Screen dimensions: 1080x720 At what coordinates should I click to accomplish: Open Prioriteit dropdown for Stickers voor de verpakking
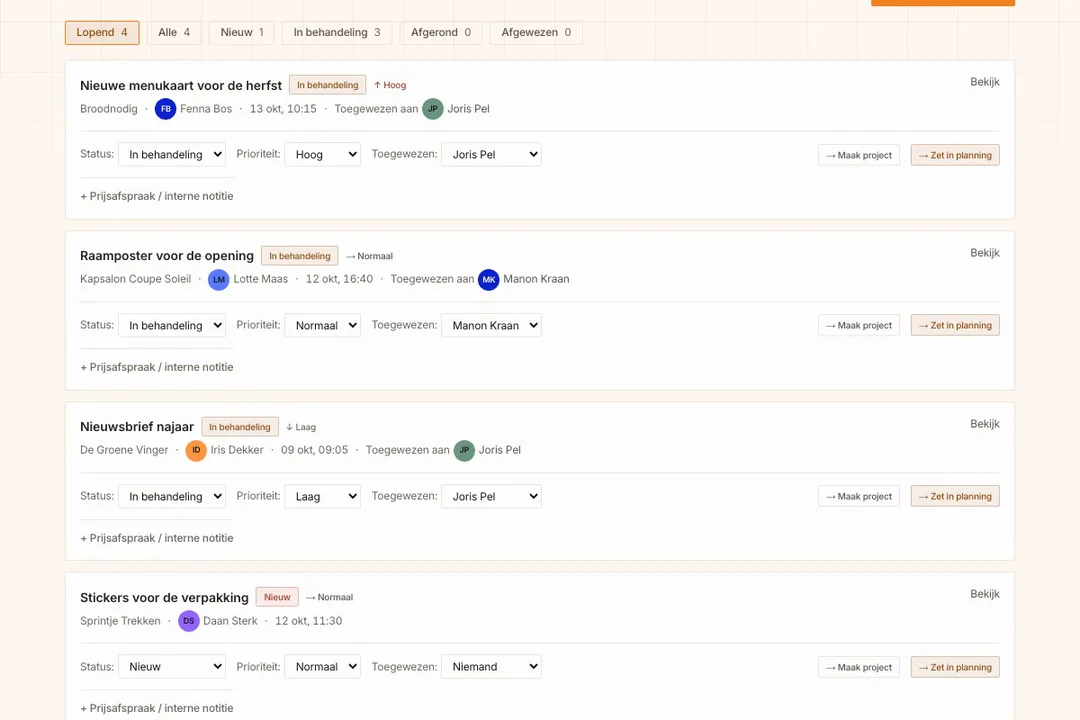[x=322, y=666]
